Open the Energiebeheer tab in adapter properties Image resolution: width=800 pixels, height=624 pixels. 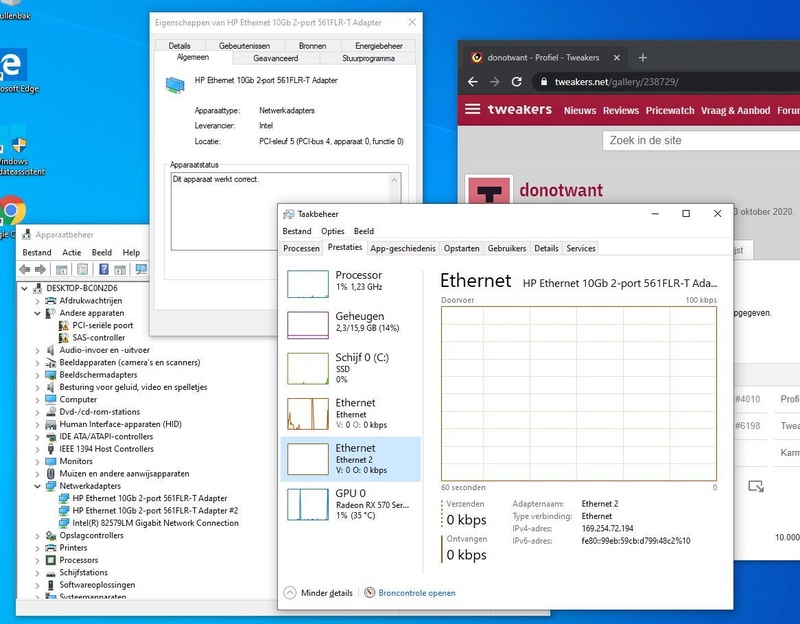click(379, 46)
